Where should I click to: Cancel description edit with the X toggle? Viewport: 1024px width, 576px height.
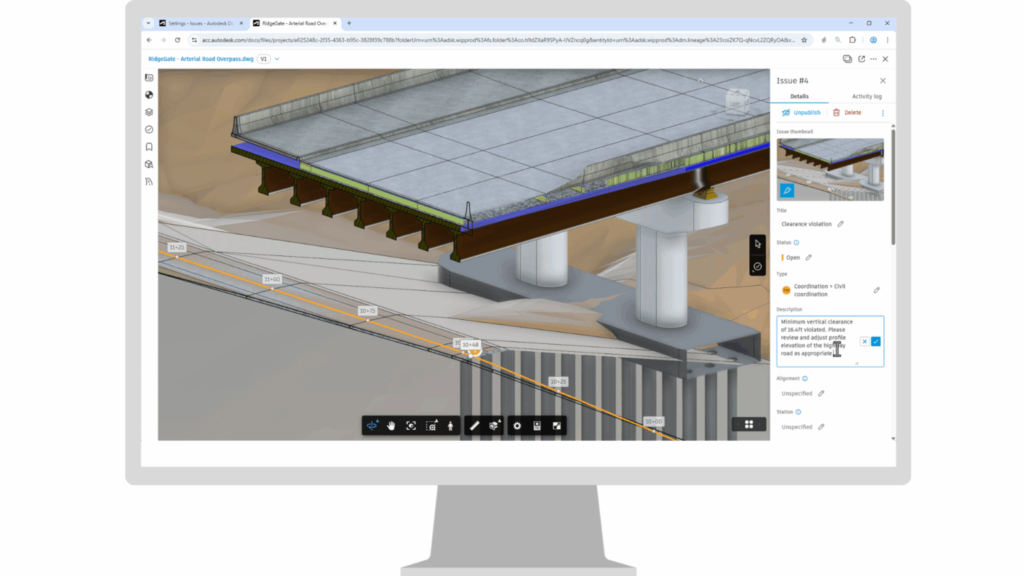[864, 341]
